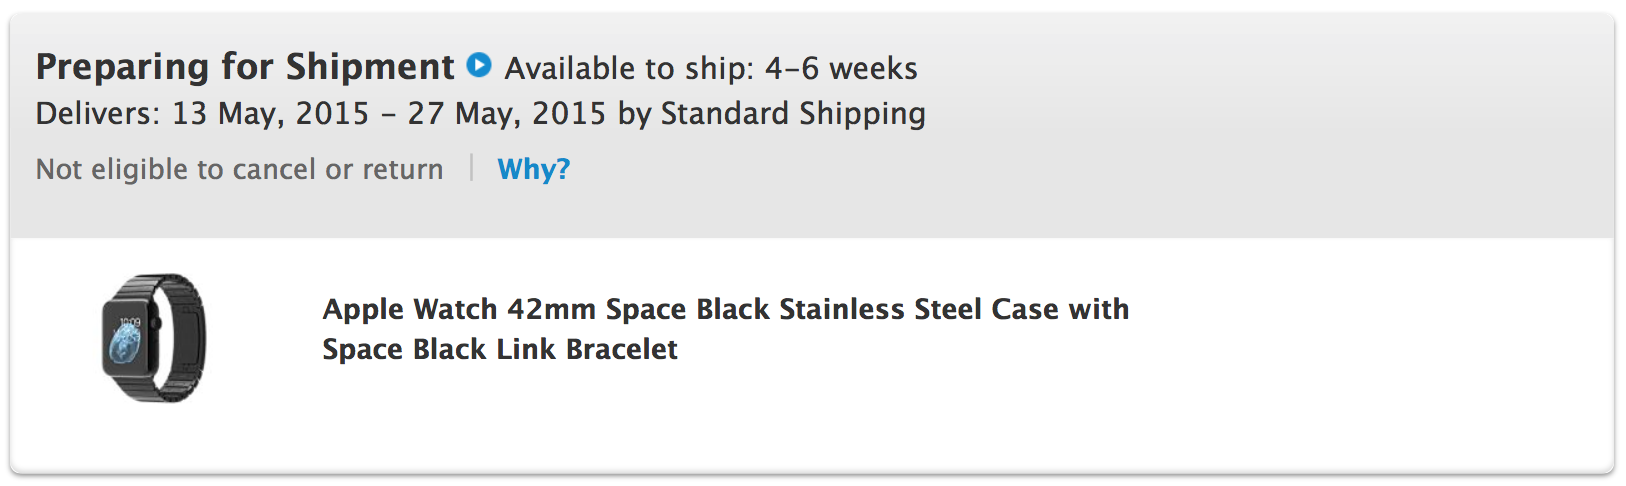Viewport: 1626px width, 486px height.
Task: Click "42mm" in the product title
Action: [x=552, y=309]
